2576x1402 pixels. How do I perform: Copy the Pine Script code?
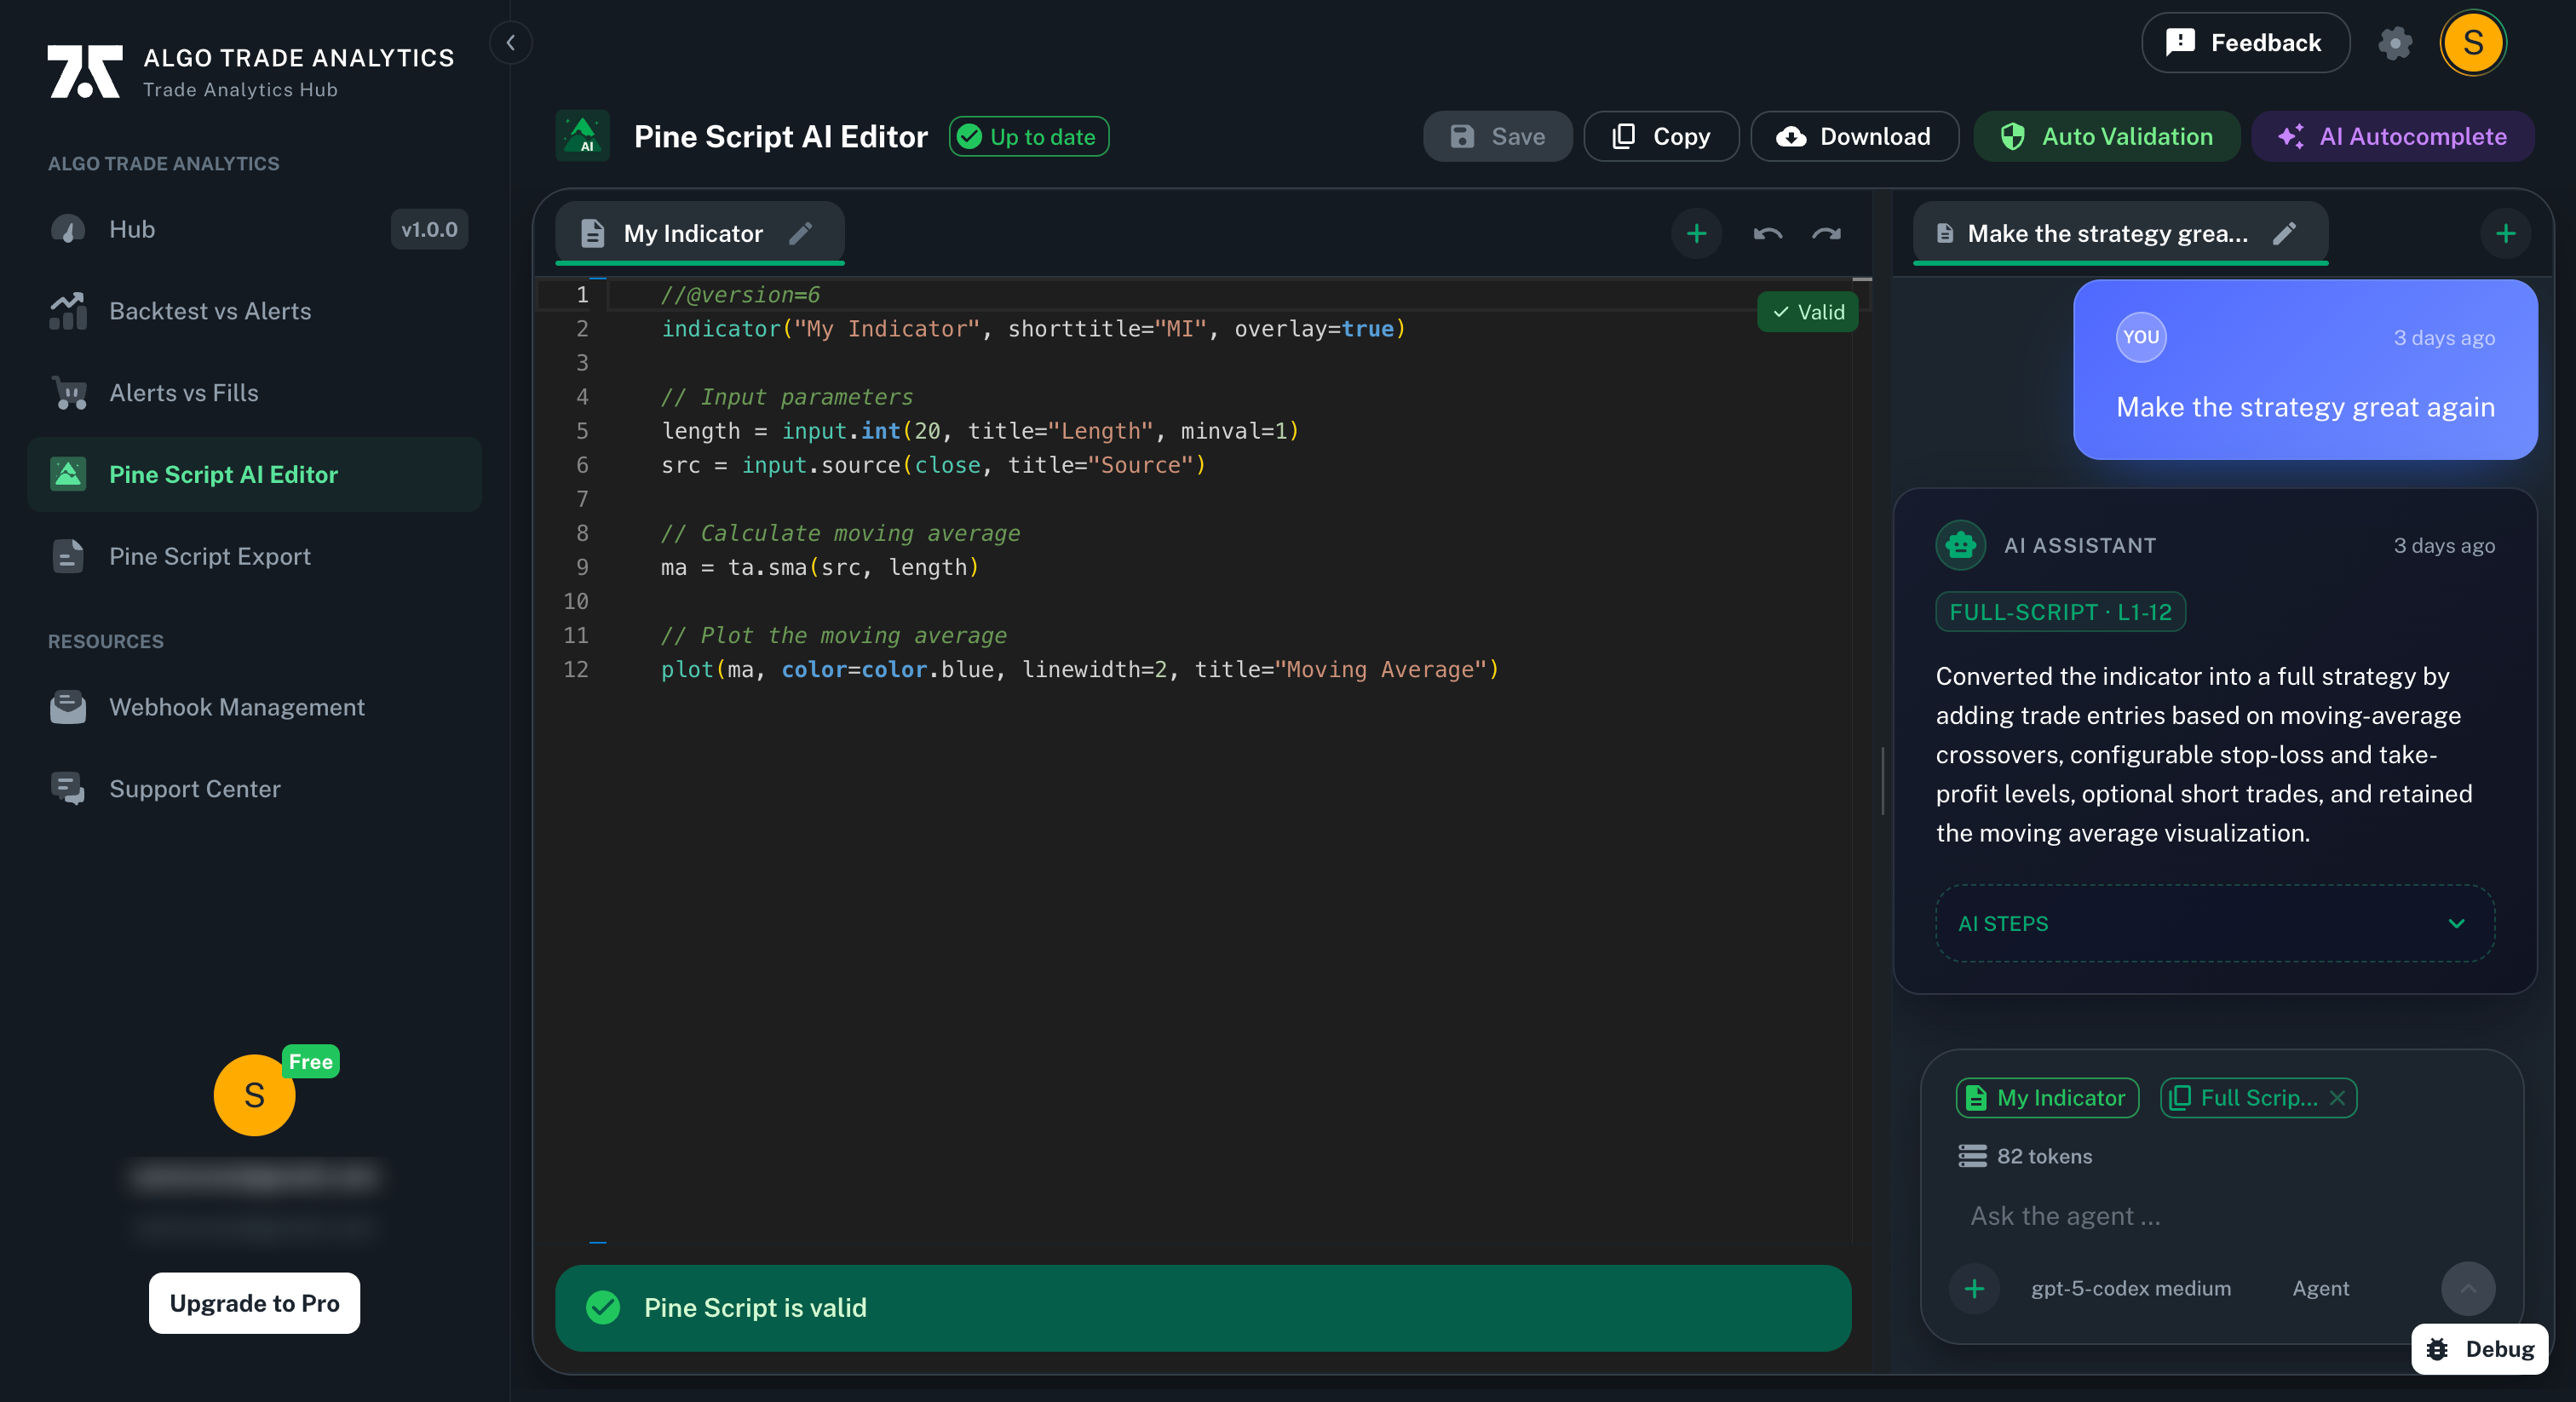click(x=1661, y=136)
